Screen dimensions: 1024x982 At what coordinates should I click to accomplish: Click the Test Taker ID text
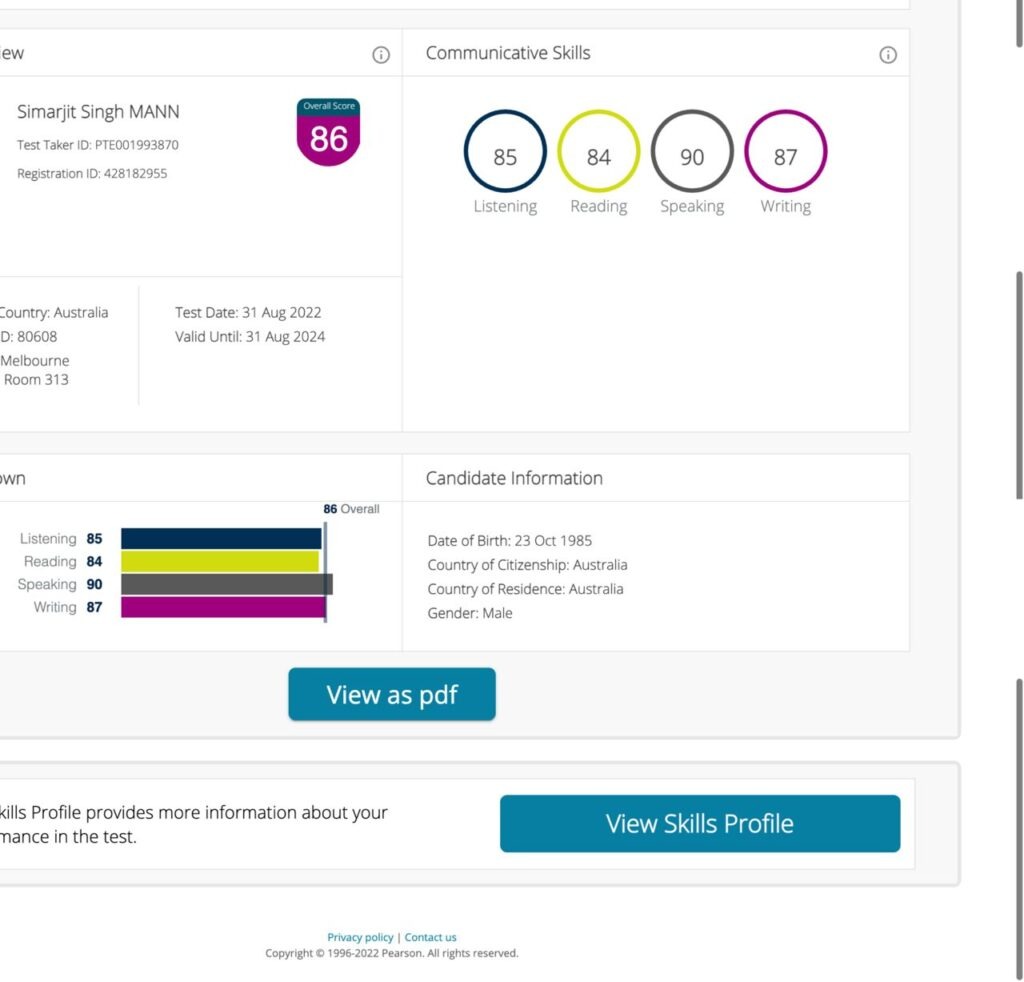98,145
